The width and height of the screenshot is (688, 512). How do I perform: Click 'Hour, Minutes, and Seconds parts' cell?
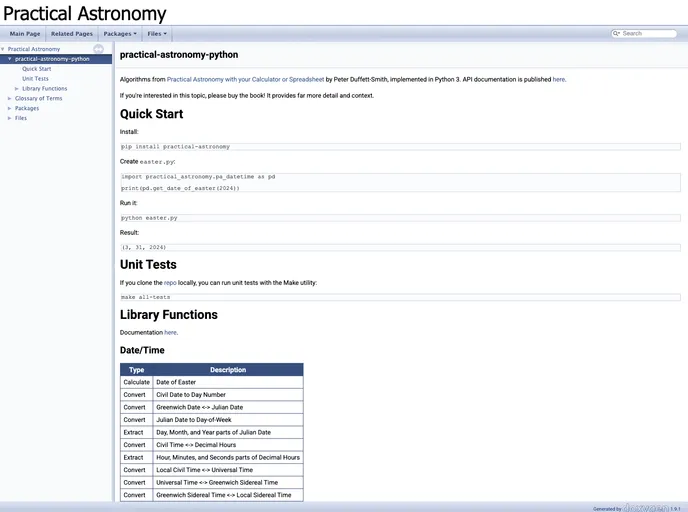coord(228,457)
